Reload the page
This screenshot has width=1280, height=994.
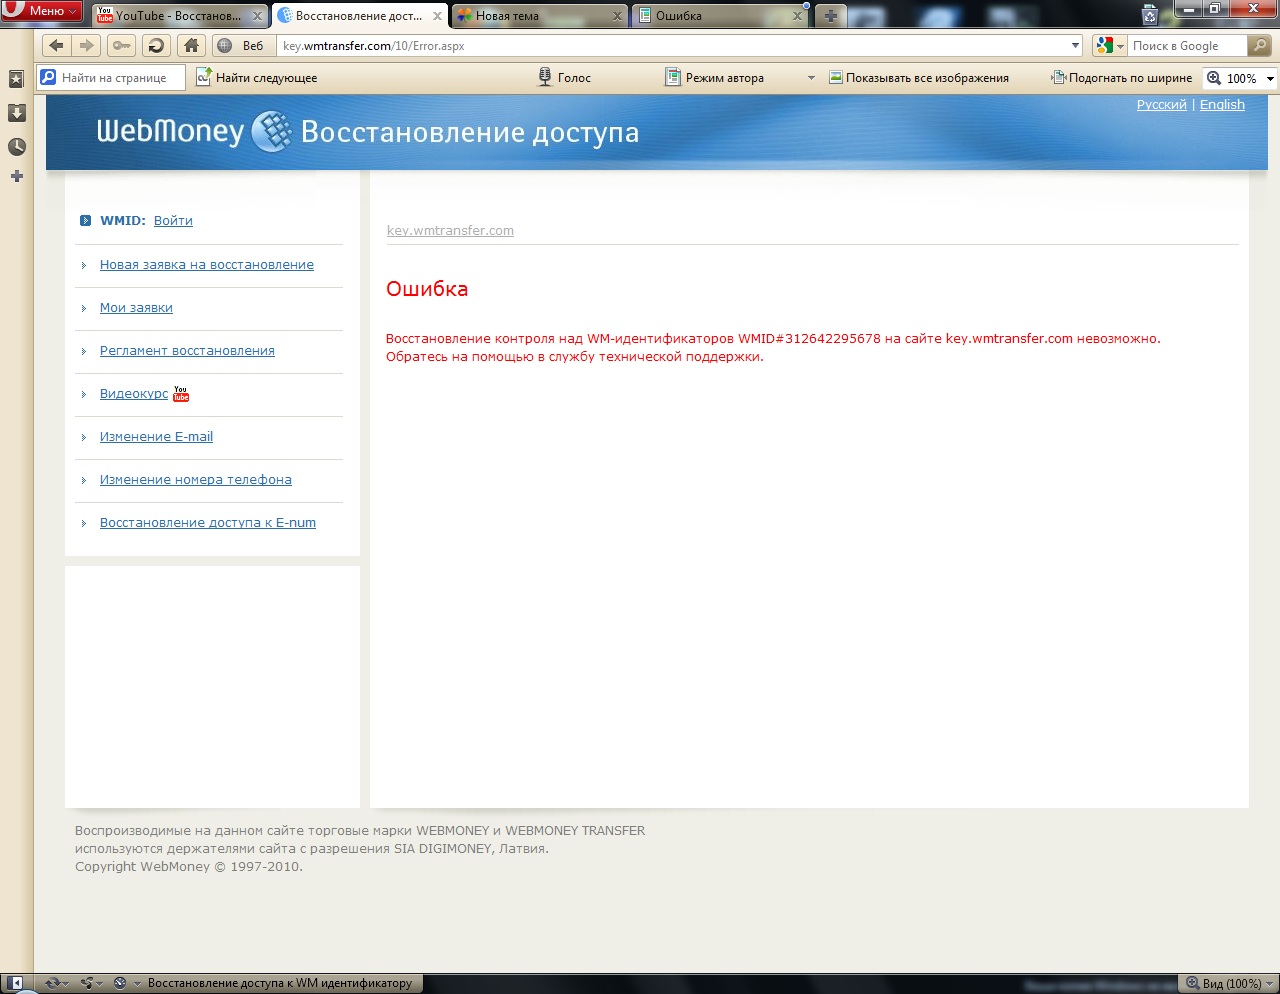pos(155,46)
